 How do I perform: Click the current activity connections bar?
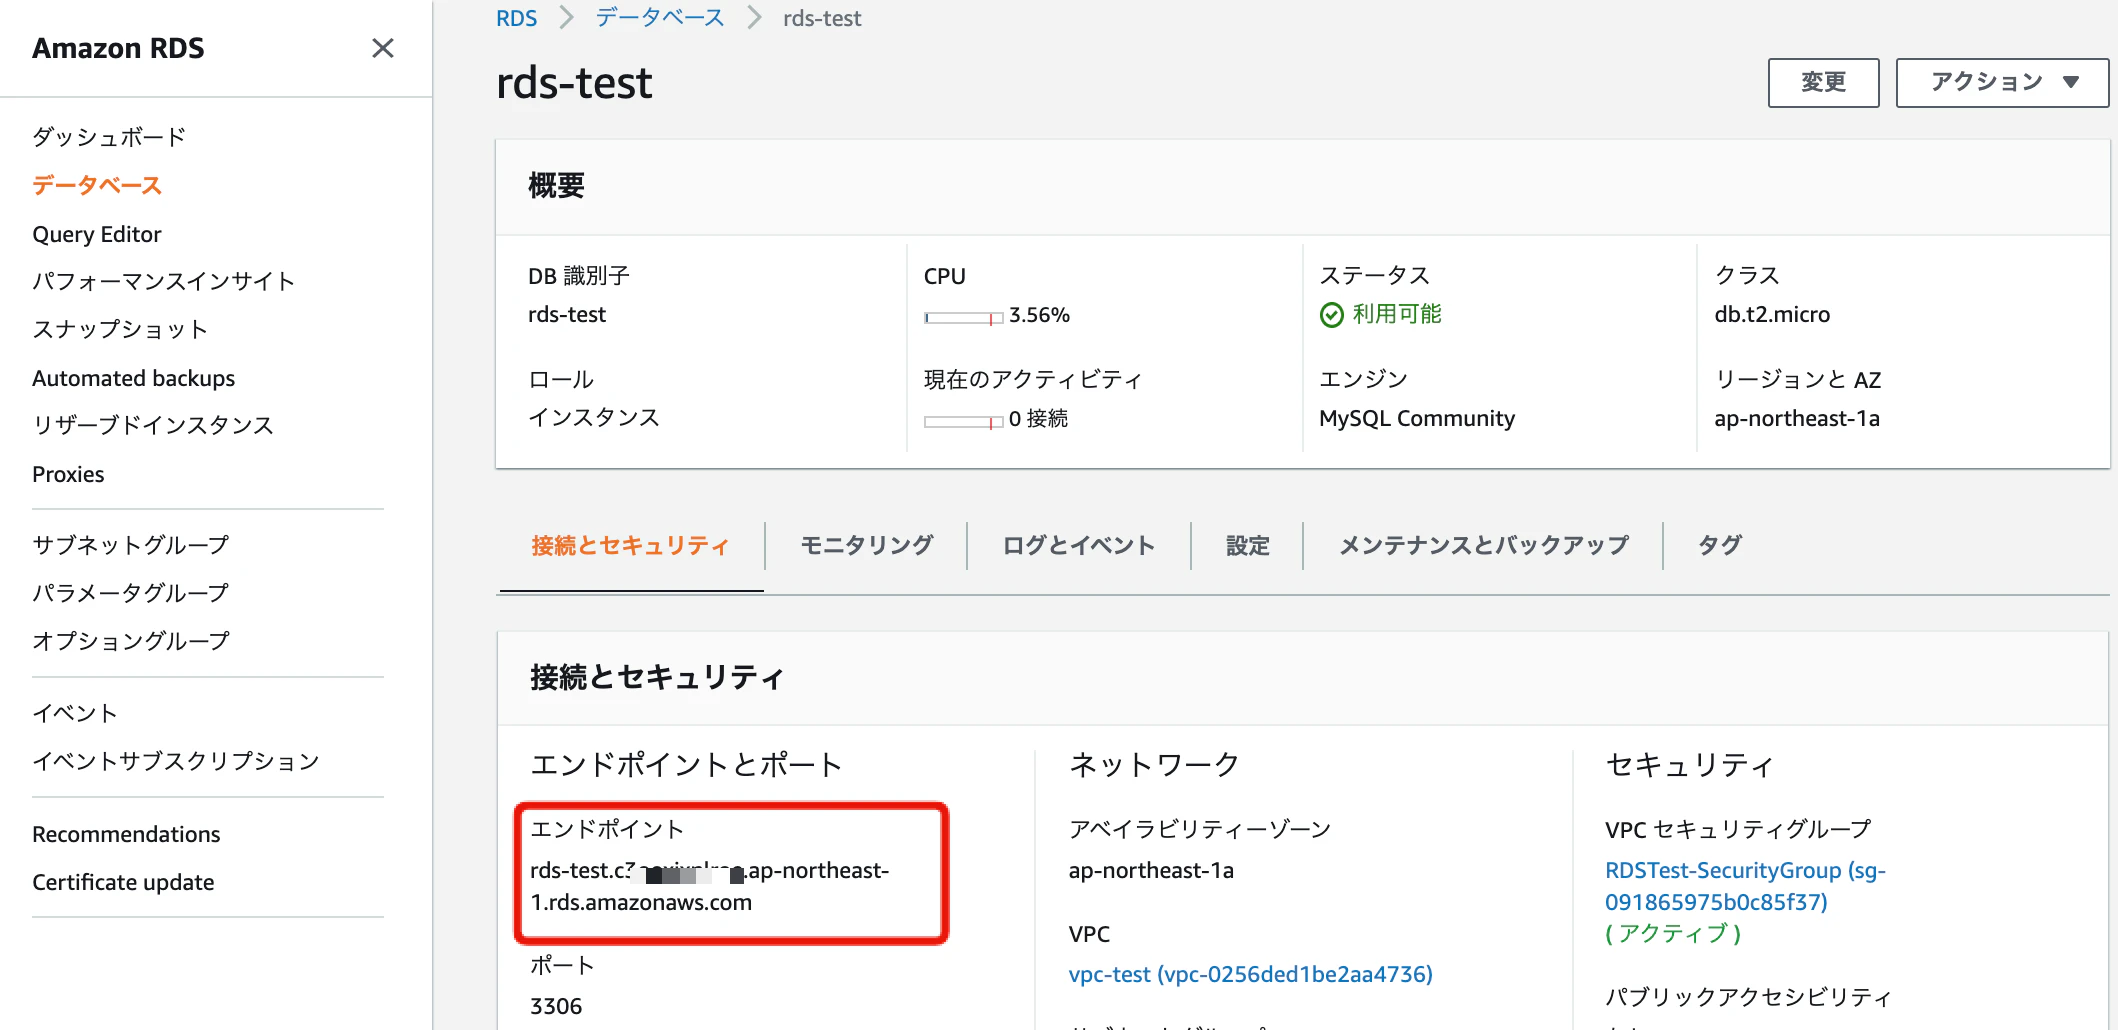click(x=963, y=422)
